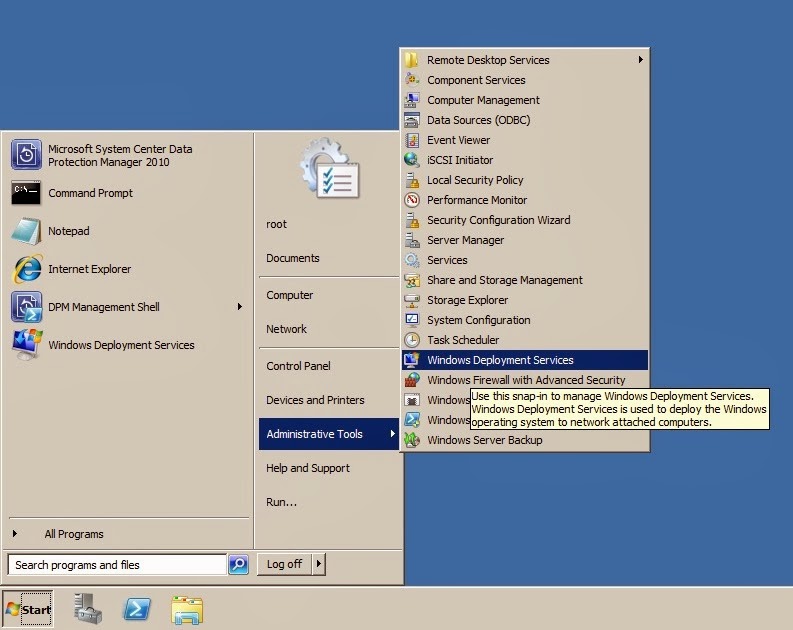Click the Share and Storage Management icon

(412, 280)
